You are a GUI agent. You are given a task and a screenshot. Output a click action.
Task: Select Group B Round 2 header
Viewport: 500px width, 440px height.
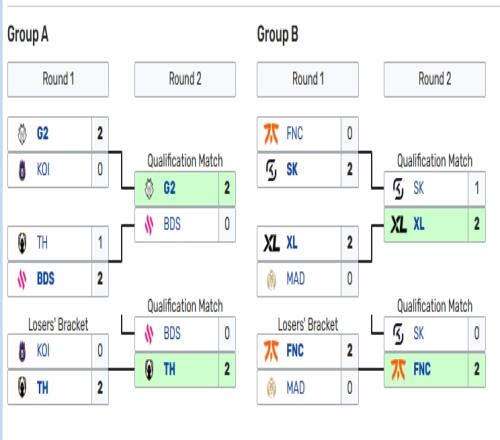click(435, 79)
